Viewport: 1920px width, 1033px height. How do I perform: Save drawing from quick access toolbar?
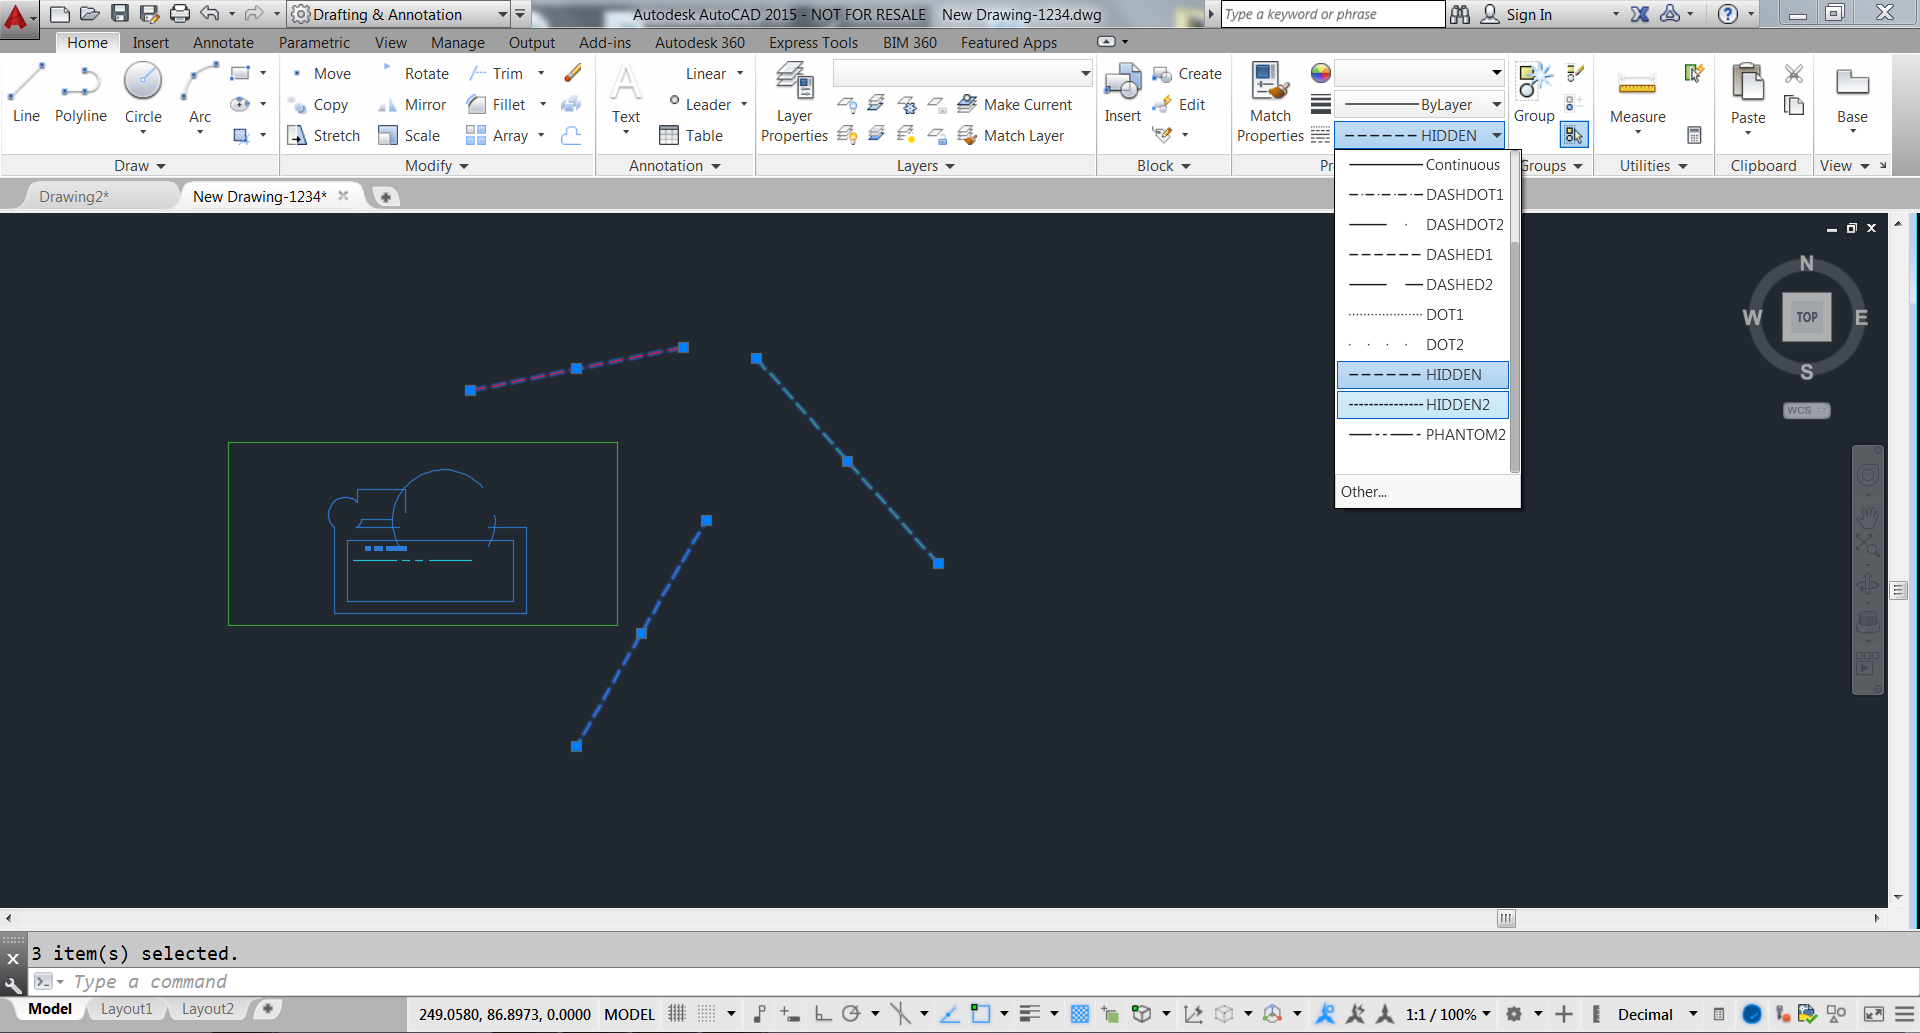(x=120, y=14)
